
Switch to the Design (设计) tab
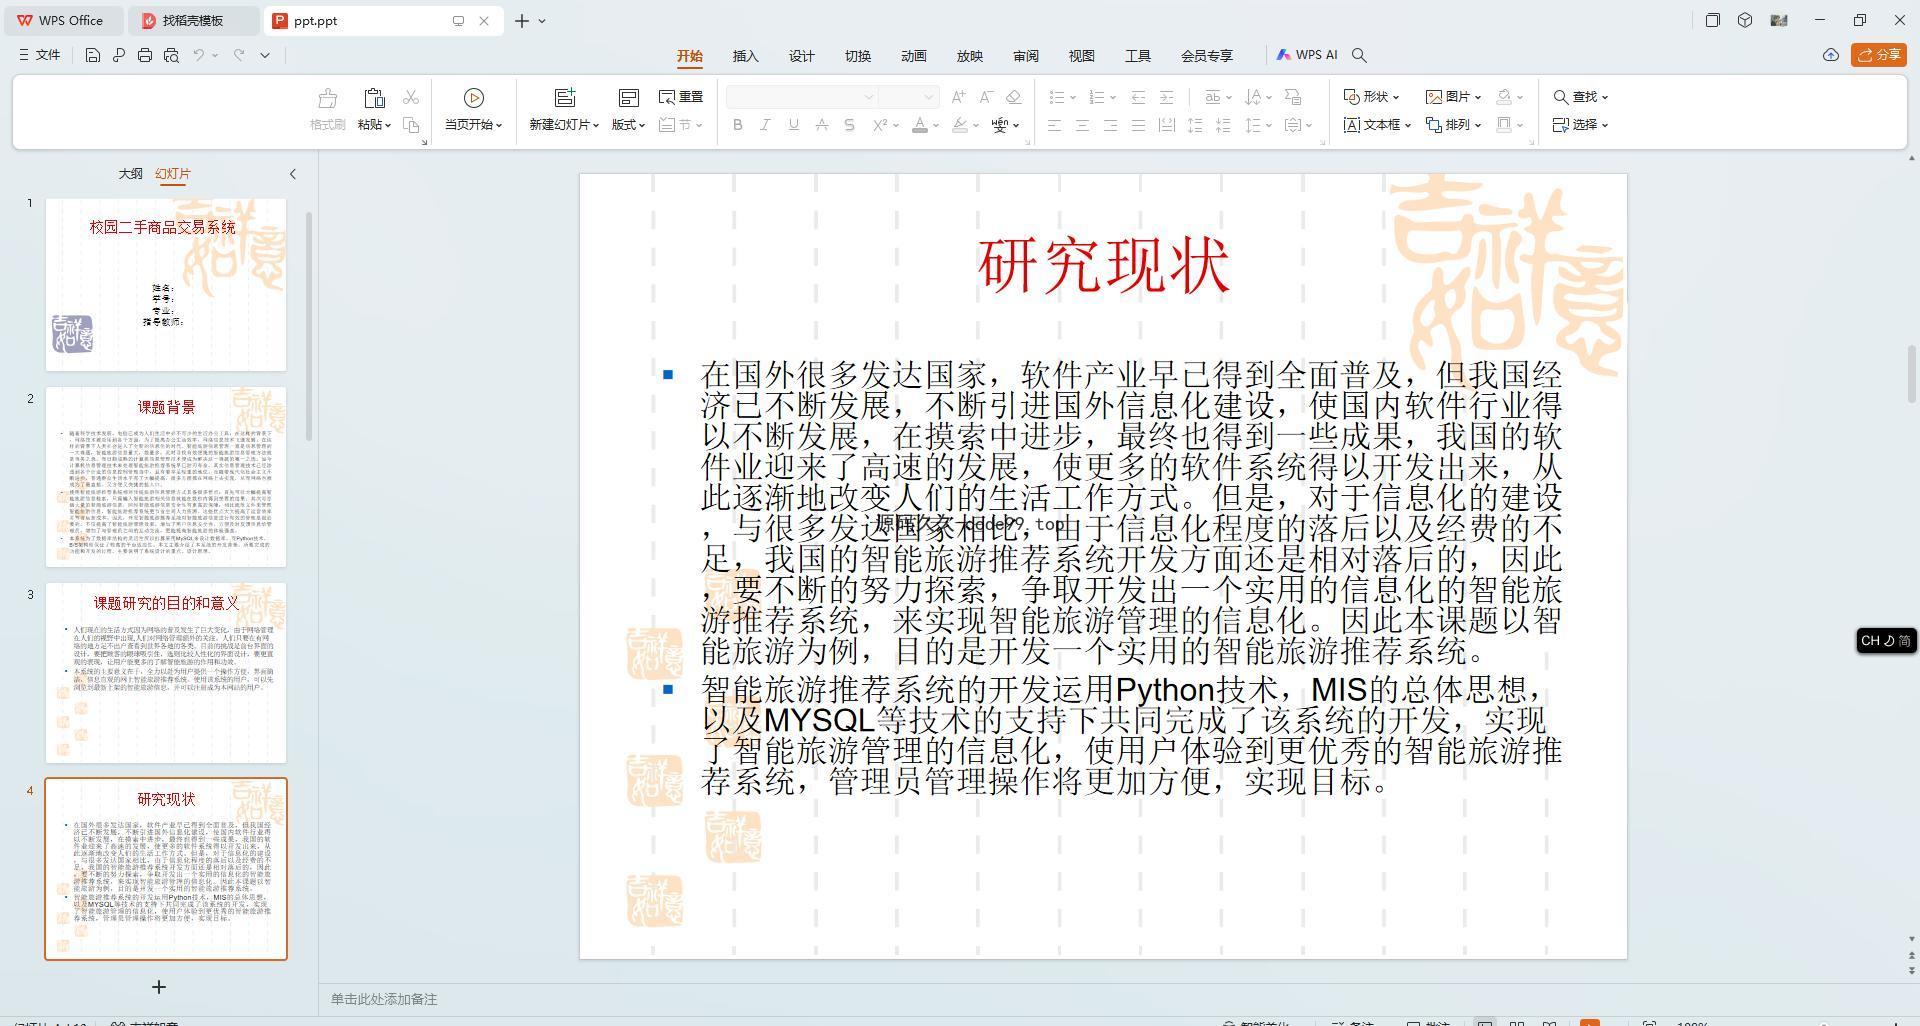[x=802, y=56]
